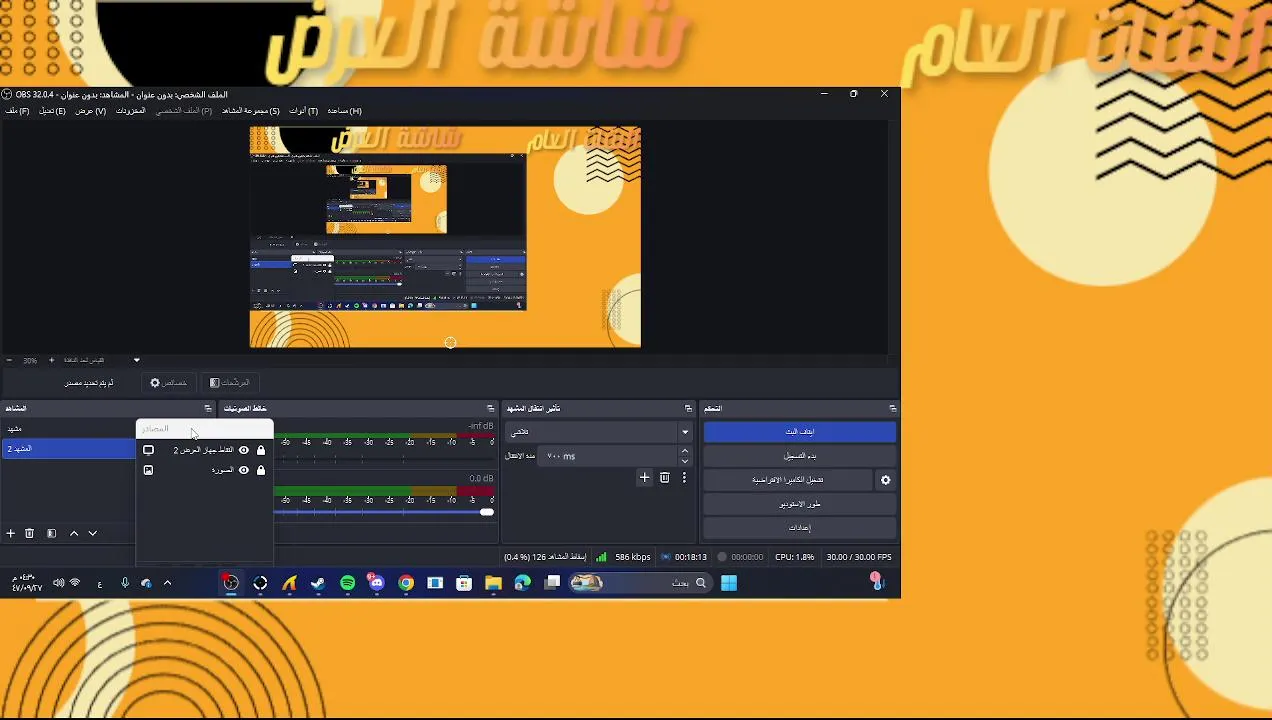Decrease transition duration with down arrow

click(684, 461)
